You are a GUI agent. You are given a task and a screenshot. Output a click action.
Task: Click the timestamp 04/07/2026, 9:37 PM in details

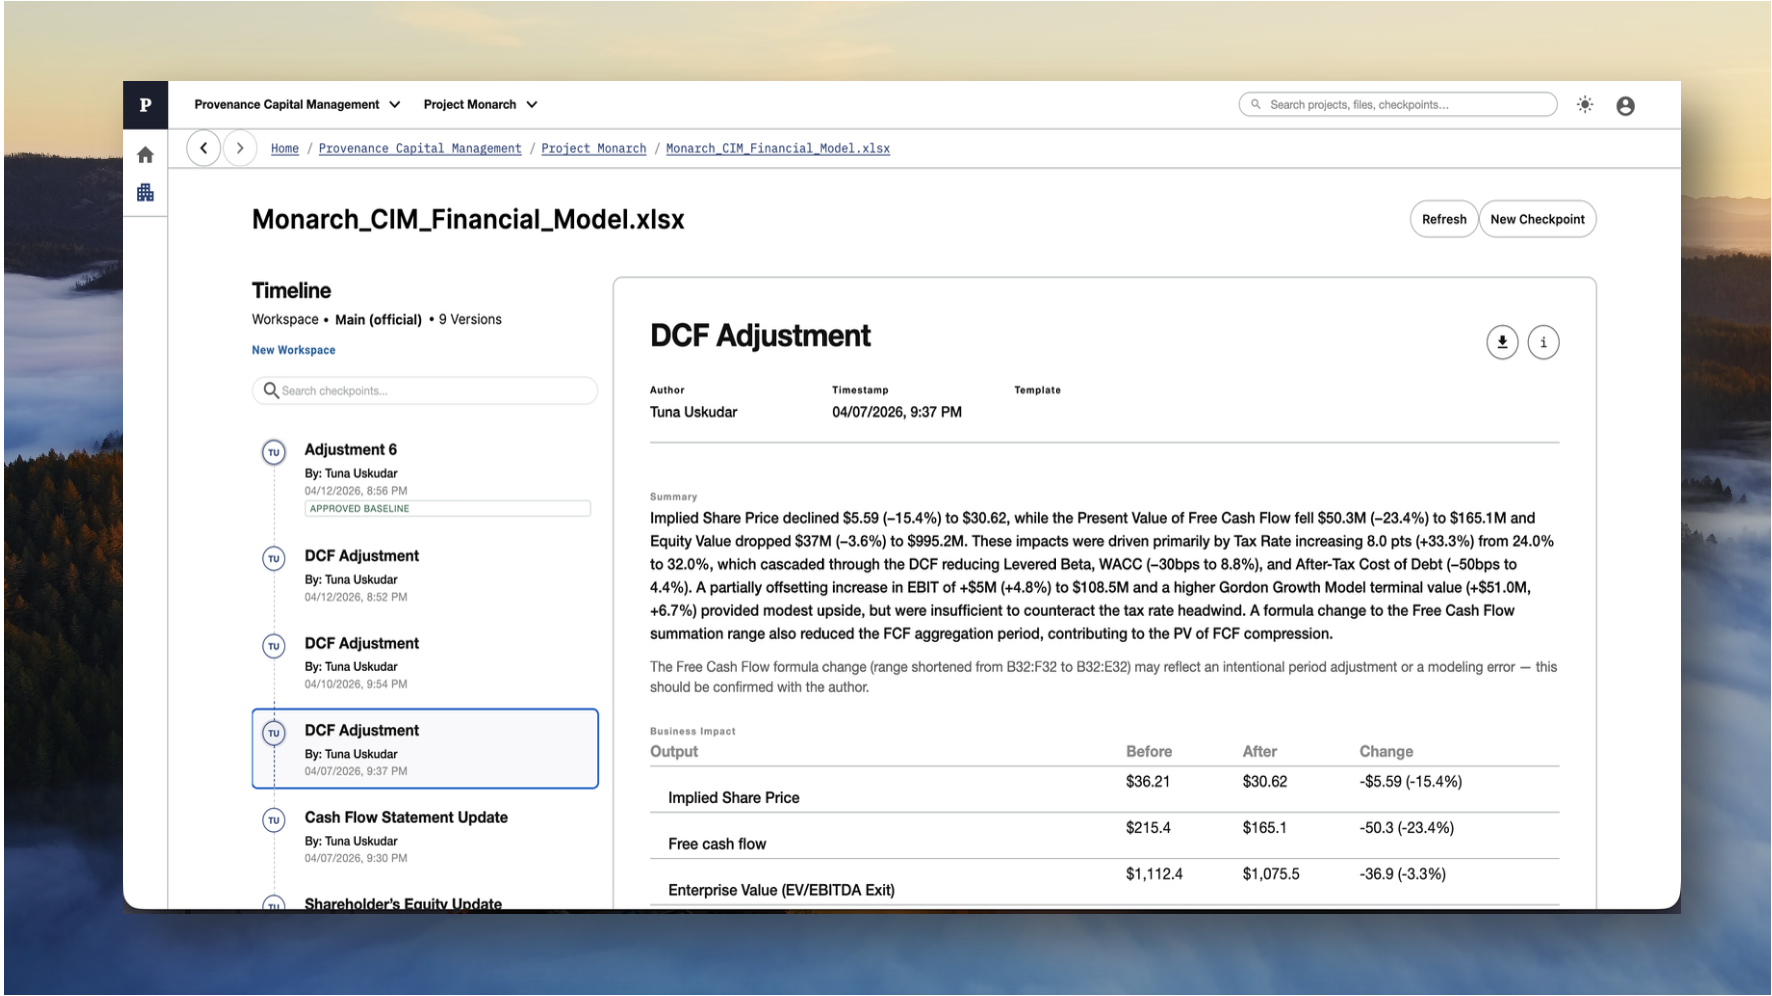(897, 411)
